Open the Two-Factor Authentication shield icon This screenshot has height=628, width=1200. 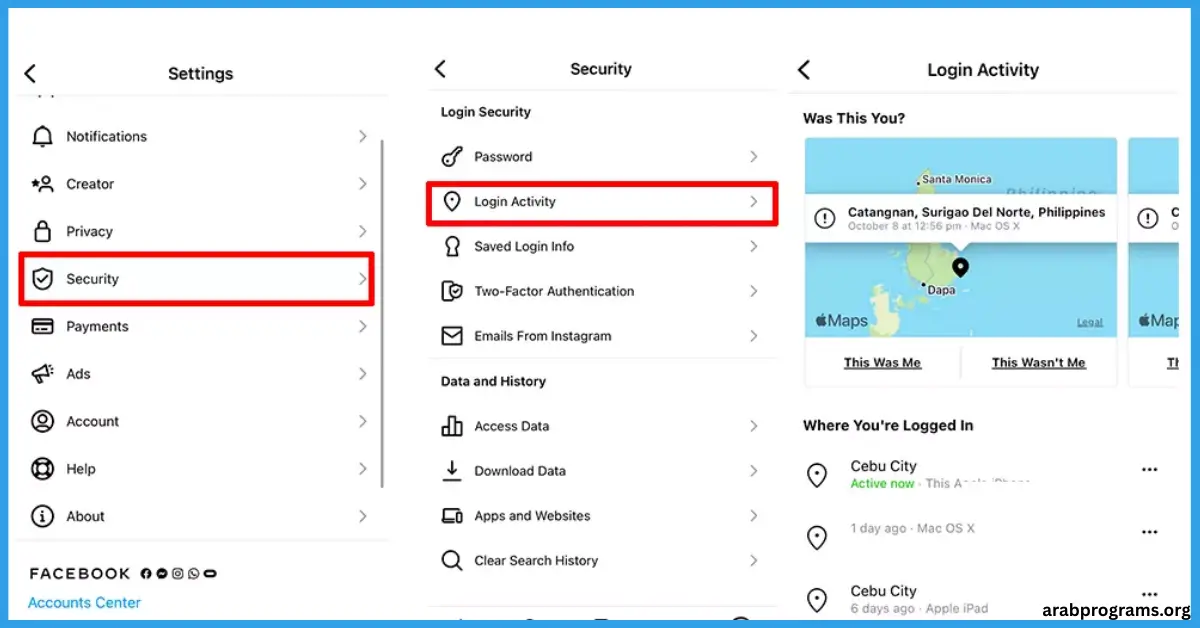pyautogui.click(x=452, y=291)
